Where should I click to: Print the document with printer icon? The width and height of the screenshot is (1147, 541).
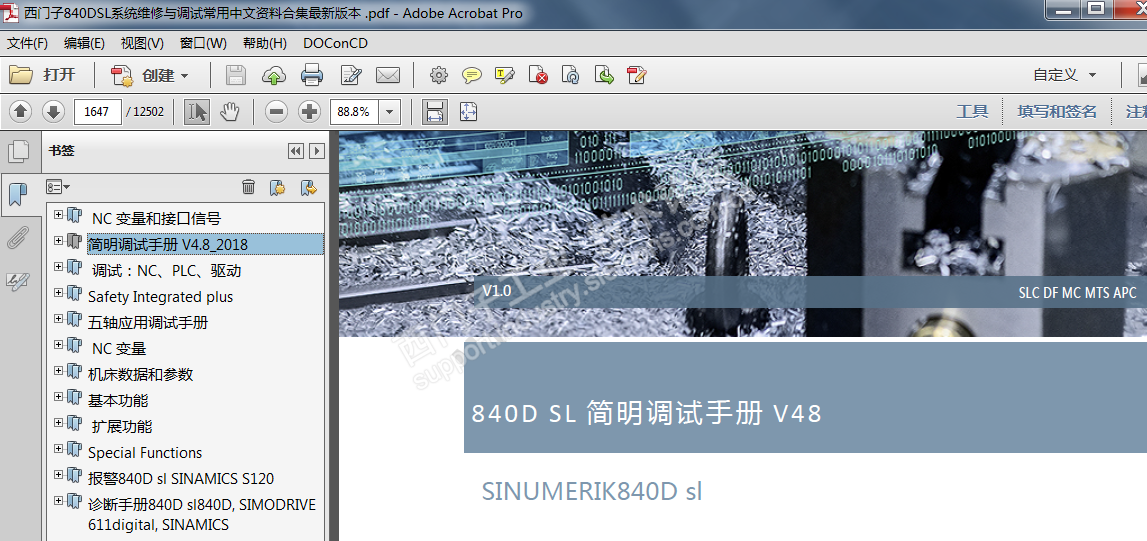coord(312,75)
